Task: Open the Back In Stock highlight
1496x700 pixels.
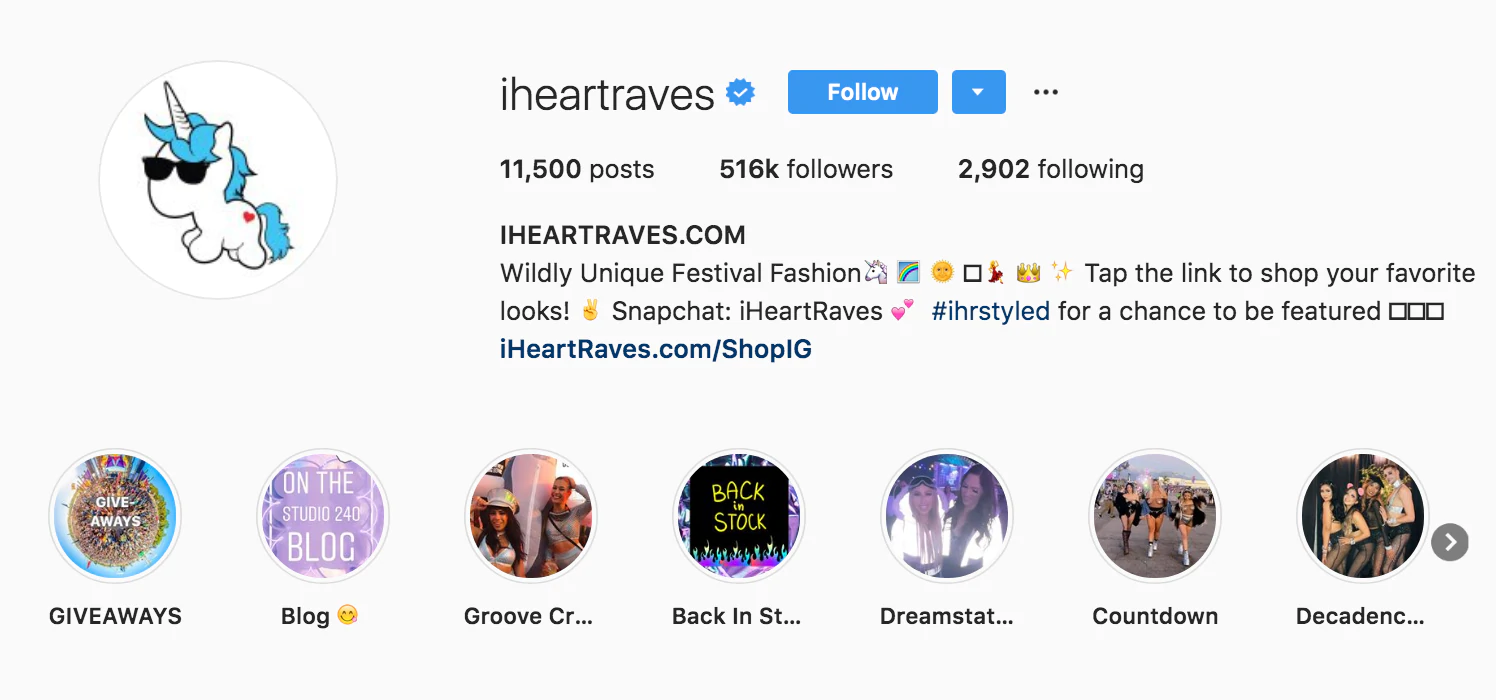Action: tap(739, 515)
